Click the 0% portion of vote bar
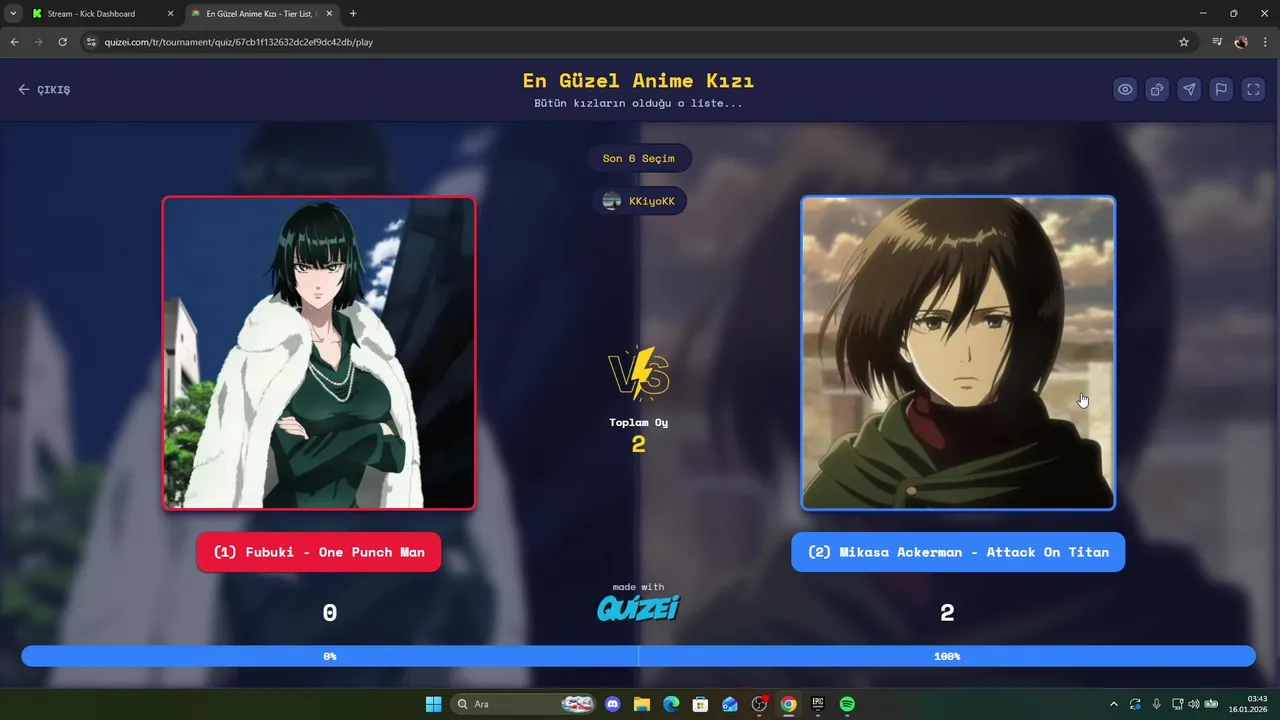Image resolution: width=1280 pixels, height=720 pixels. pos(330,656)
